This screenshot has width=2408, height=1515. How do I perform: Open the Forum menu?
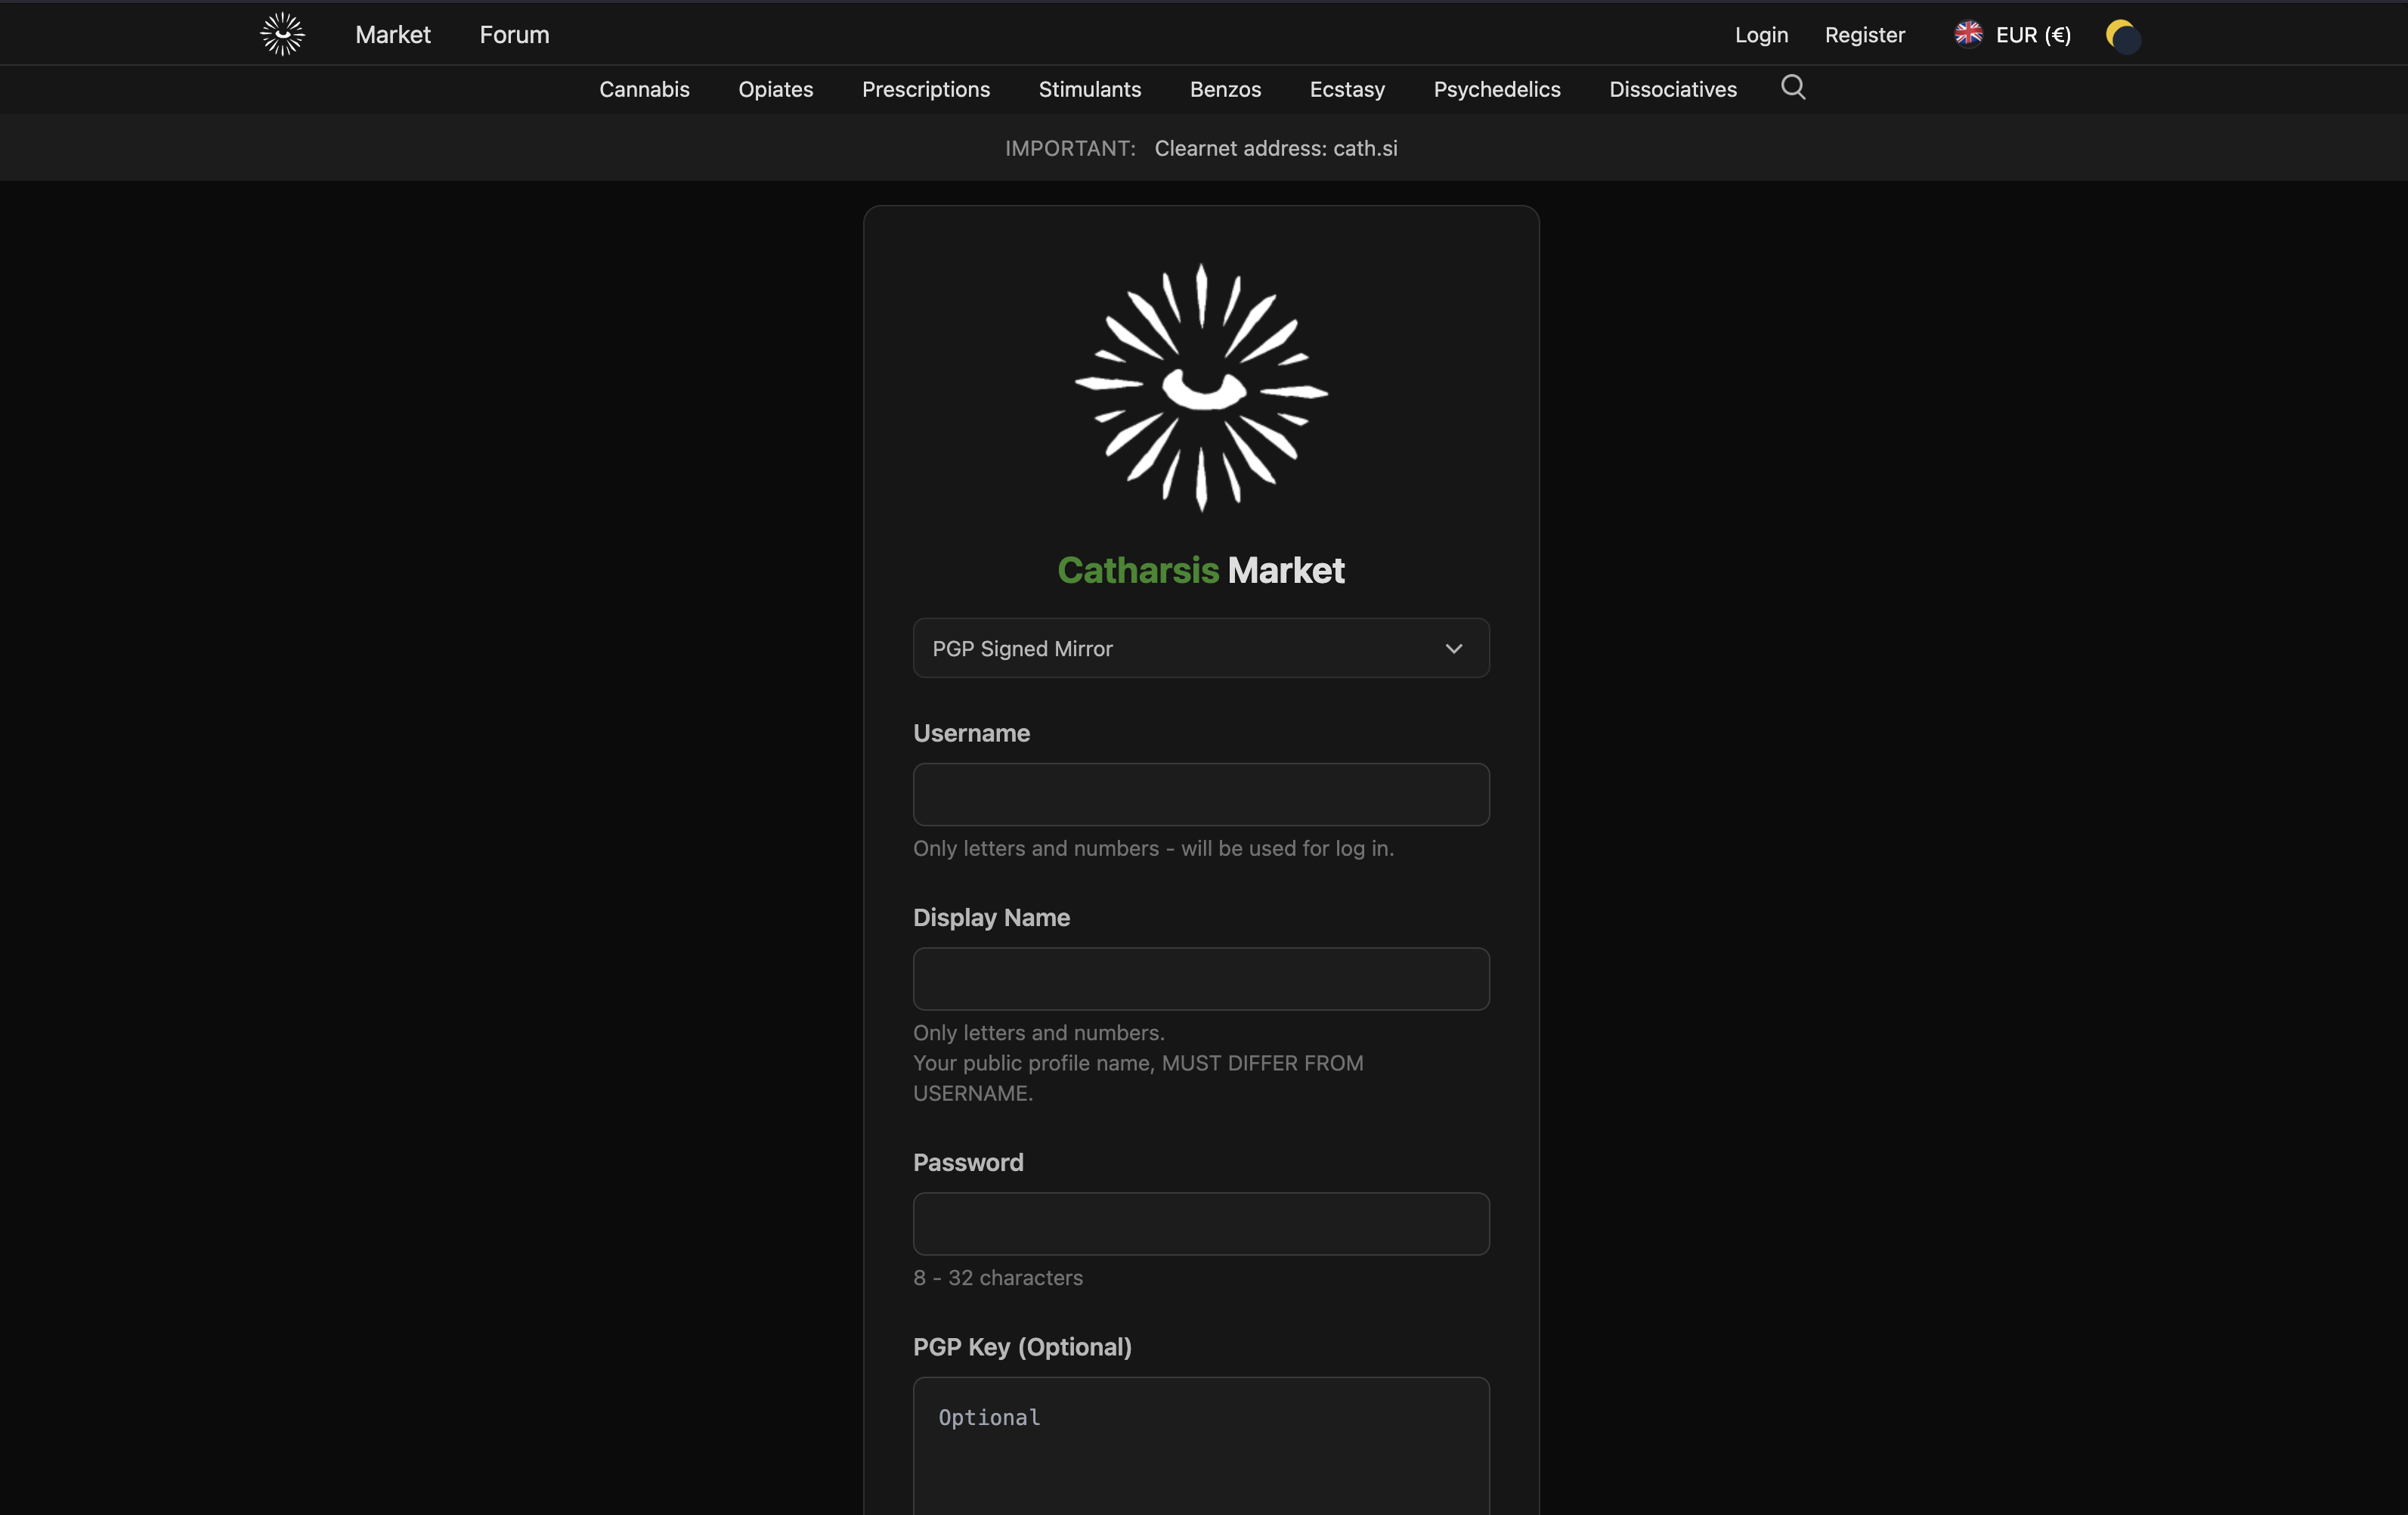(x=514, y=34)
